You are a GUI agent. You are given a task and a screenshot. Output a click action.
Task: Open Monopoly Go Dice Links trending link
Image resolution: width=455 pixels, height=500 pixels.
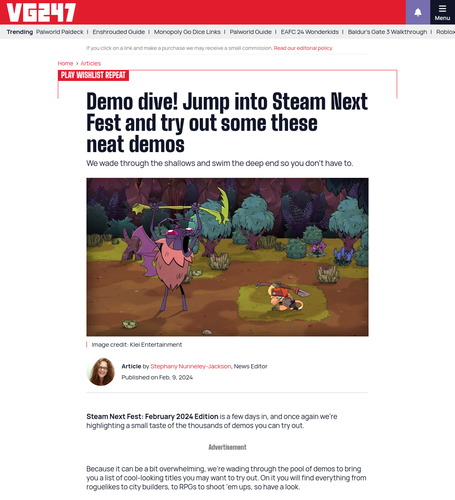pos(187,32)
